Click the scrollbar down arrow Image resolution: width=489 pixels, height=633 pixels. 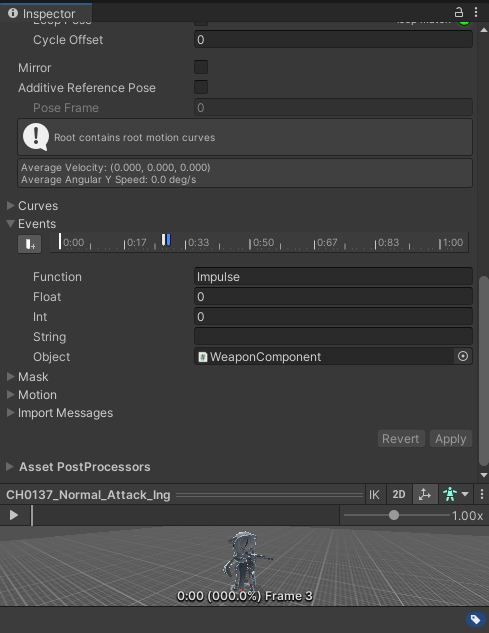pyautogui.click(x=484, y=475)
